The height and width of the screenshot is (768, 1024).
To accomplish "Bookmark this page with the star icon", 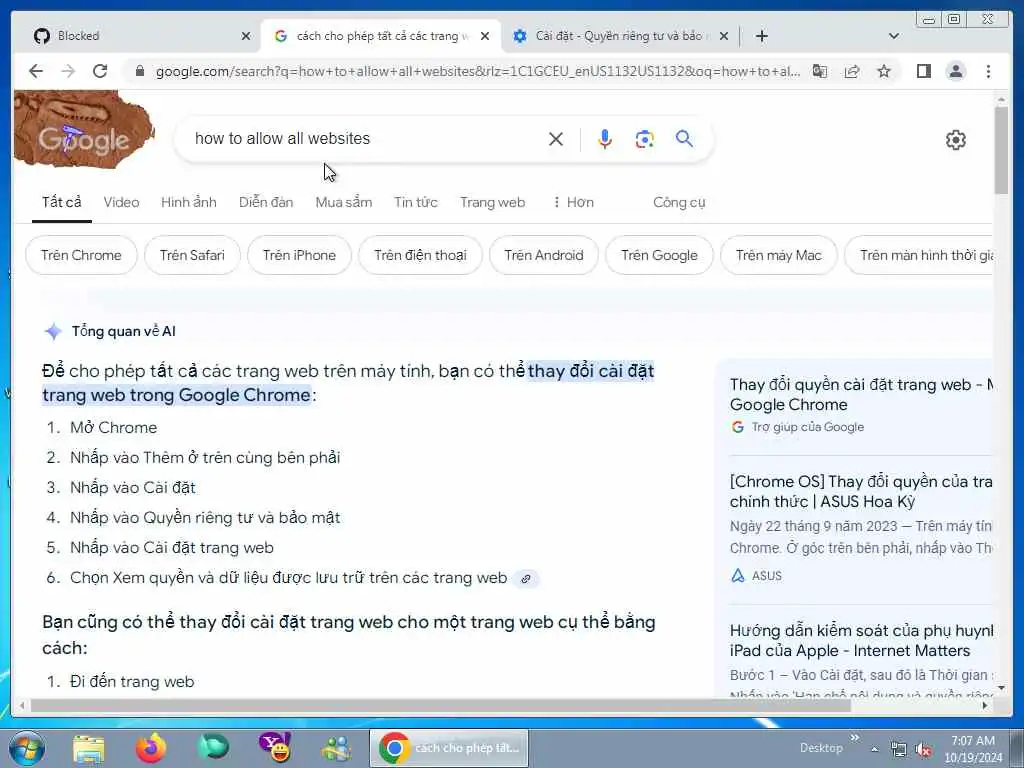I will tap(884, 71).
